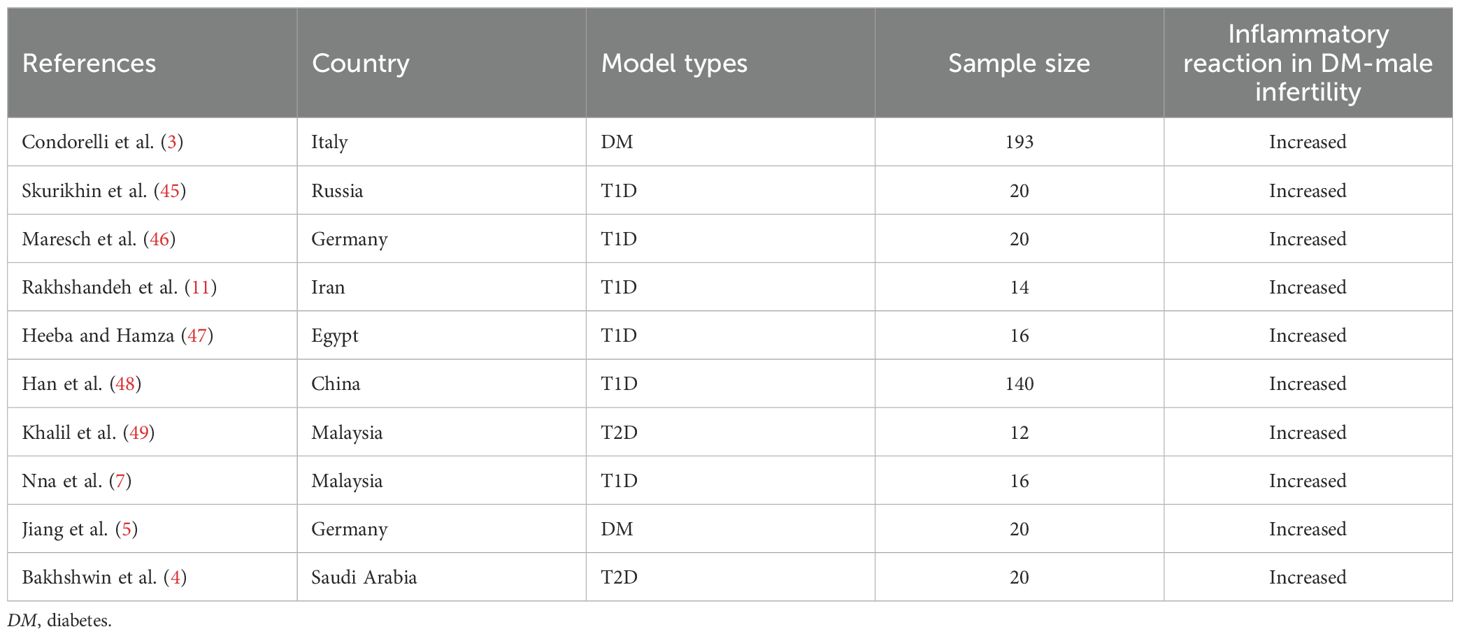The height and width of the screenshot is (636, 1460).
Task: Click the T2D cell in Khalil row
Action: (x=619, y=433)
